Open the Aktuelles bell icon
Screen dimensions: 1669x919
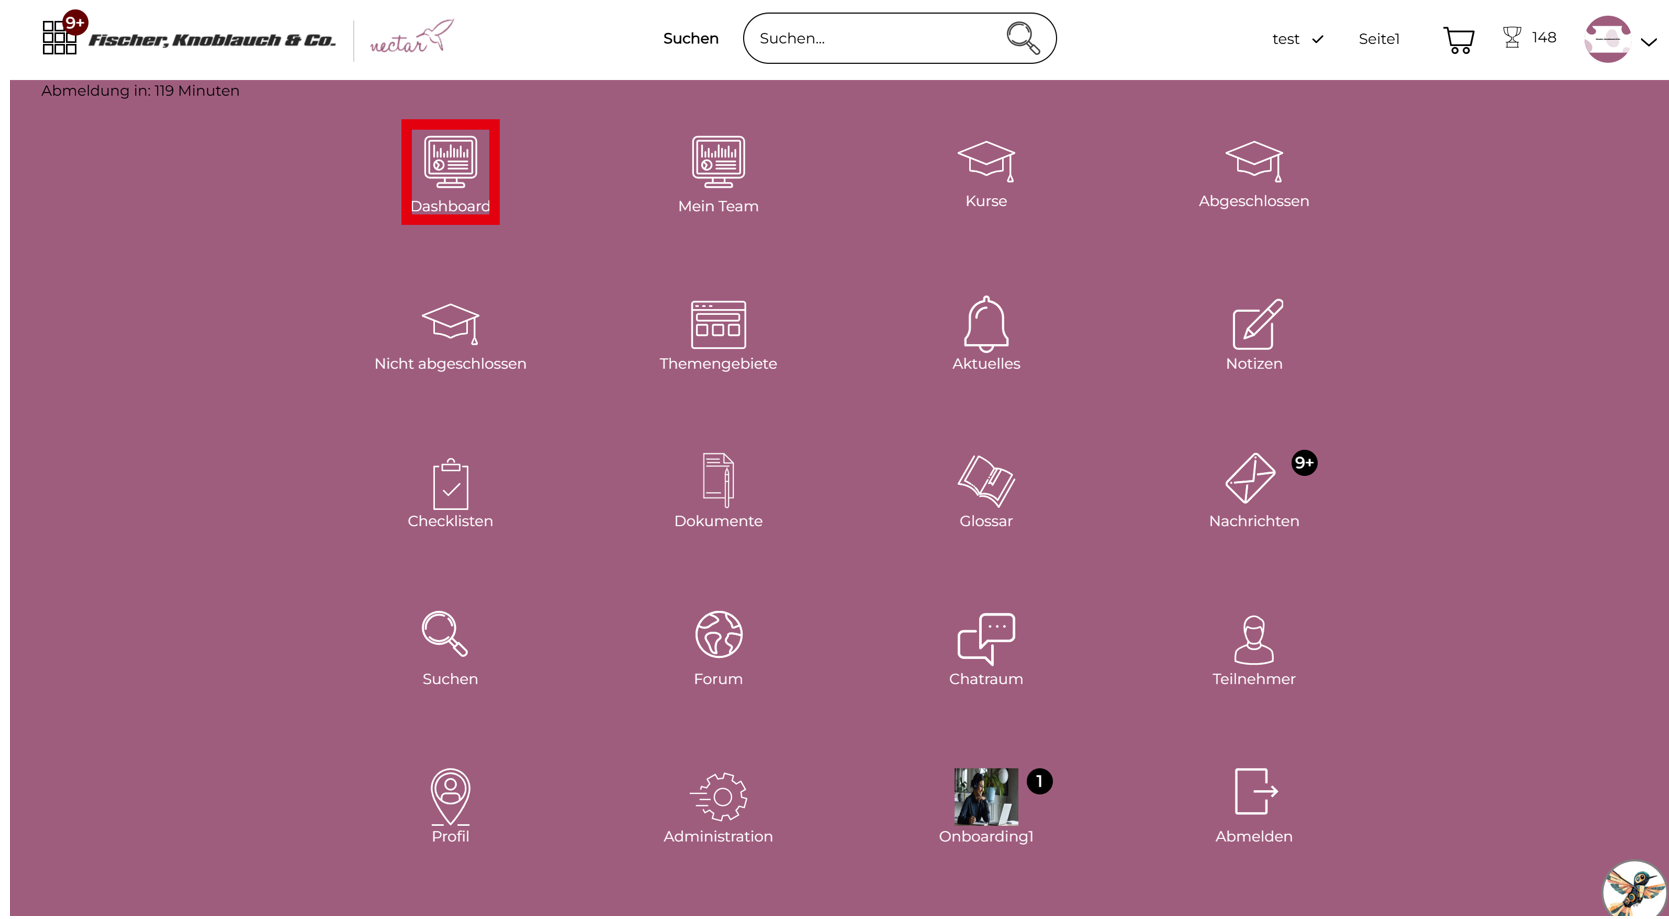986,324
